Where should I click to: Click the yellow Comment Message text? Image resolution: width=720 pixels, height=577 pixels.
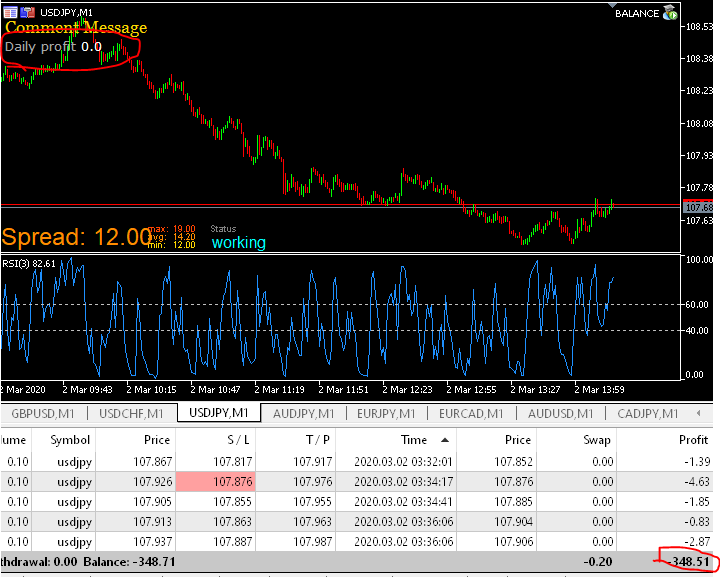[76, 27]
